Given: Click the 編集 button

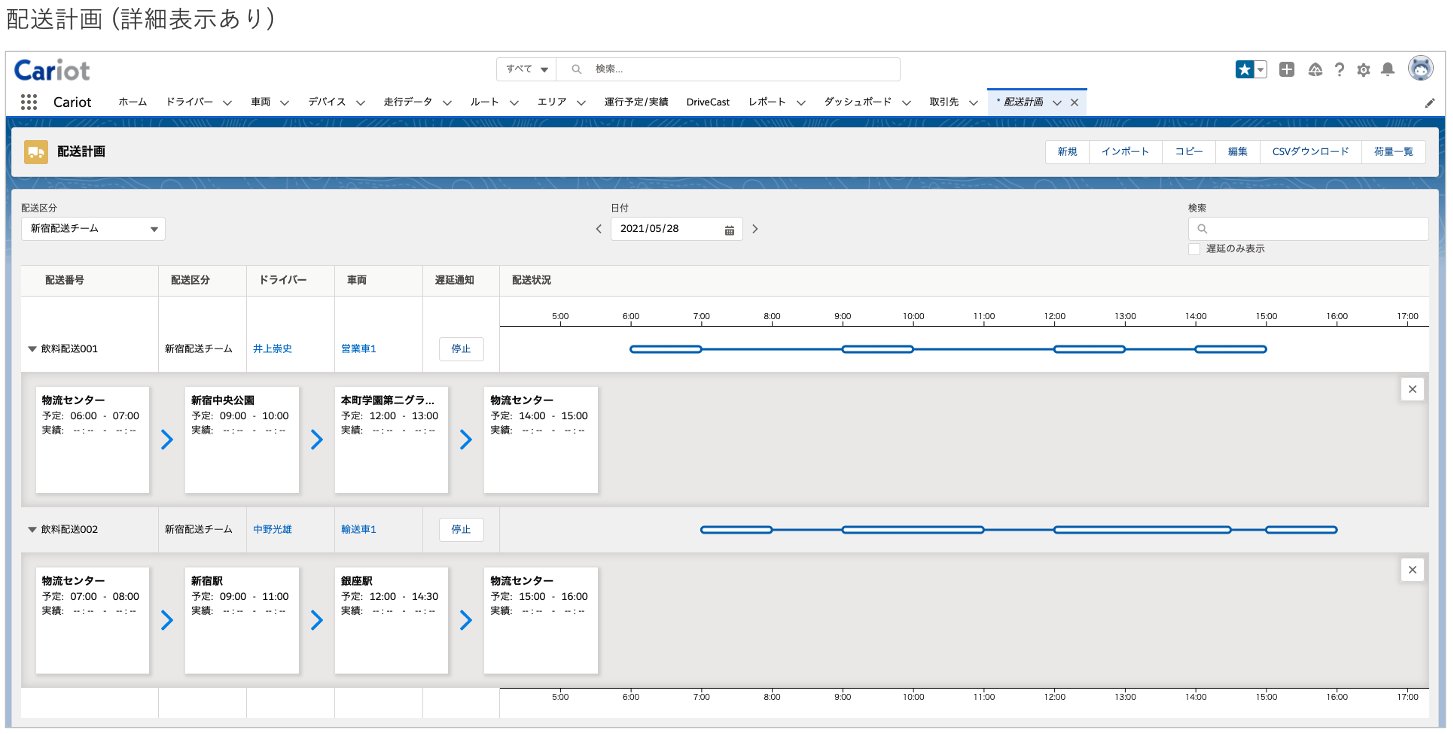Looking at the screenshot, I should (1238, 152).
